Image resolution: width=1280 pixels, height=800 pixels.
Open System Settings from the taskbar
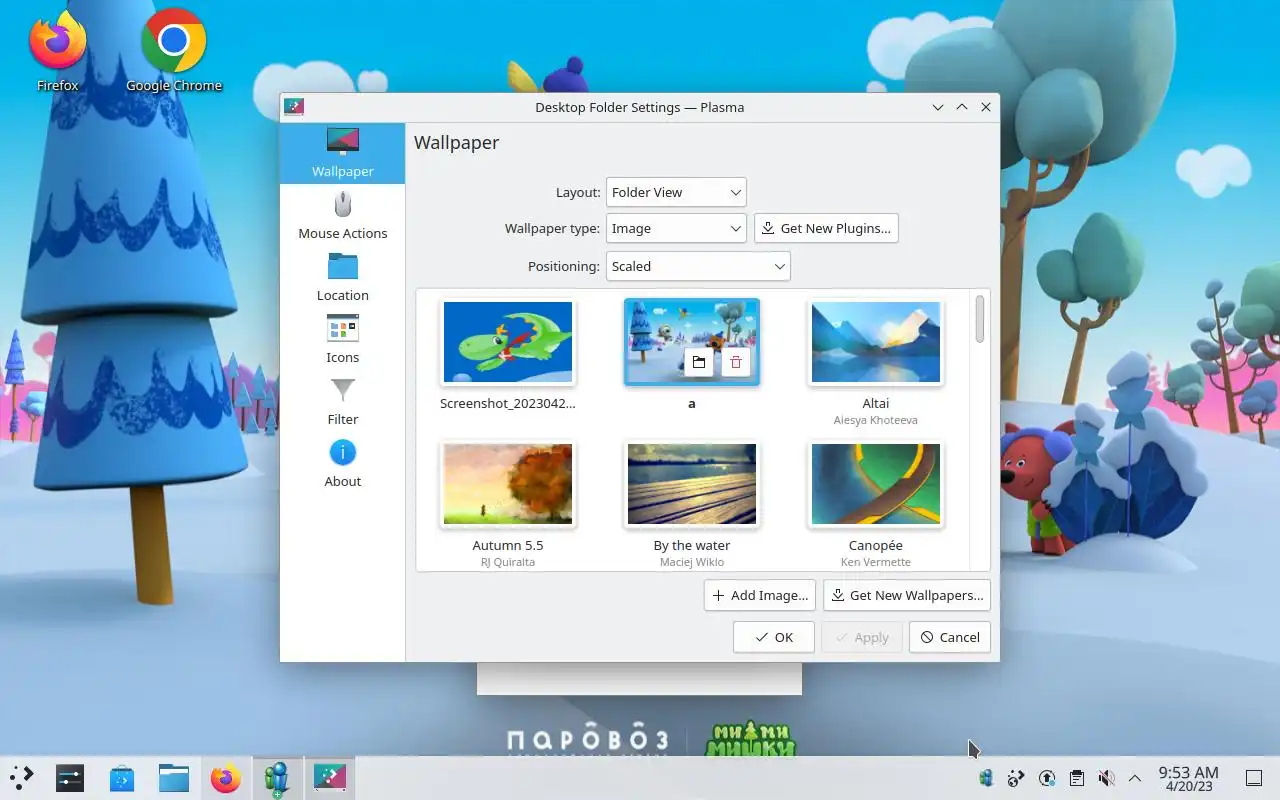click(70, 777)
